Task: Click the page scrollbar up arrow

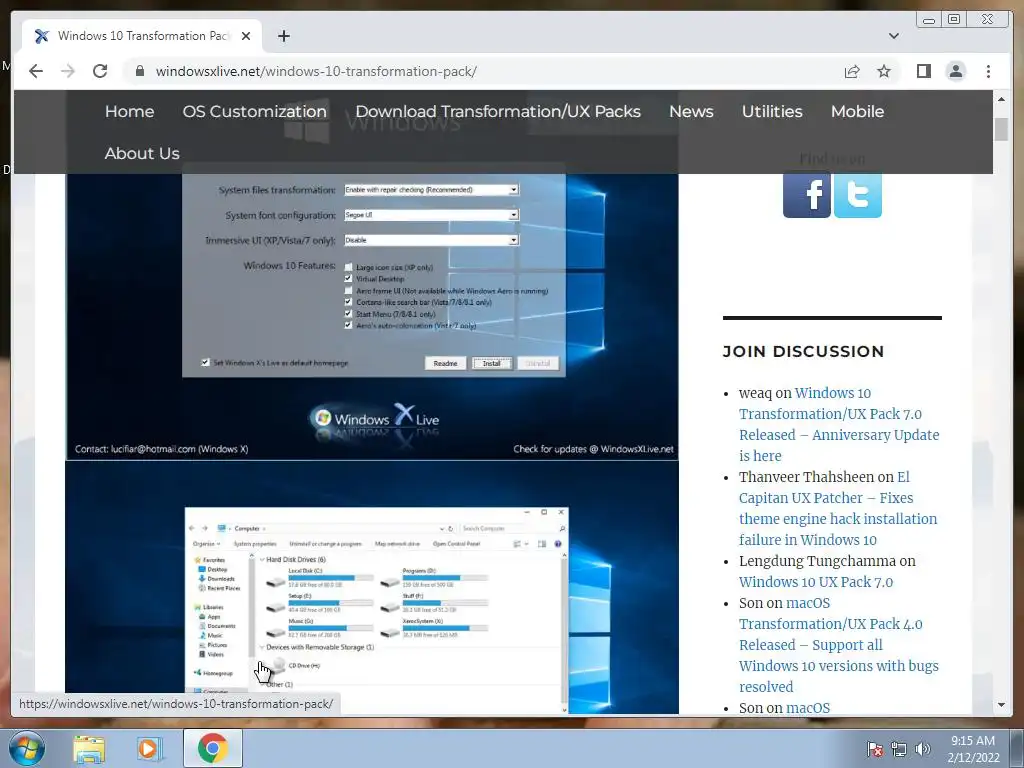Action: pos(1001,99)
